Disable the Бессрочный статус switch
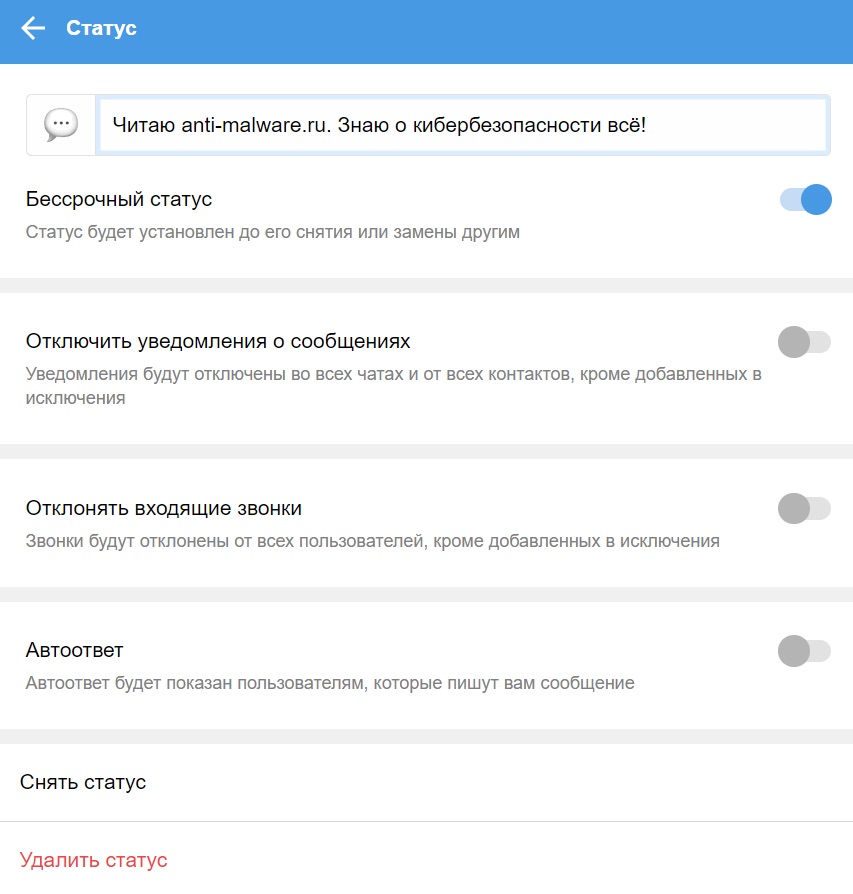 (805, 200)
